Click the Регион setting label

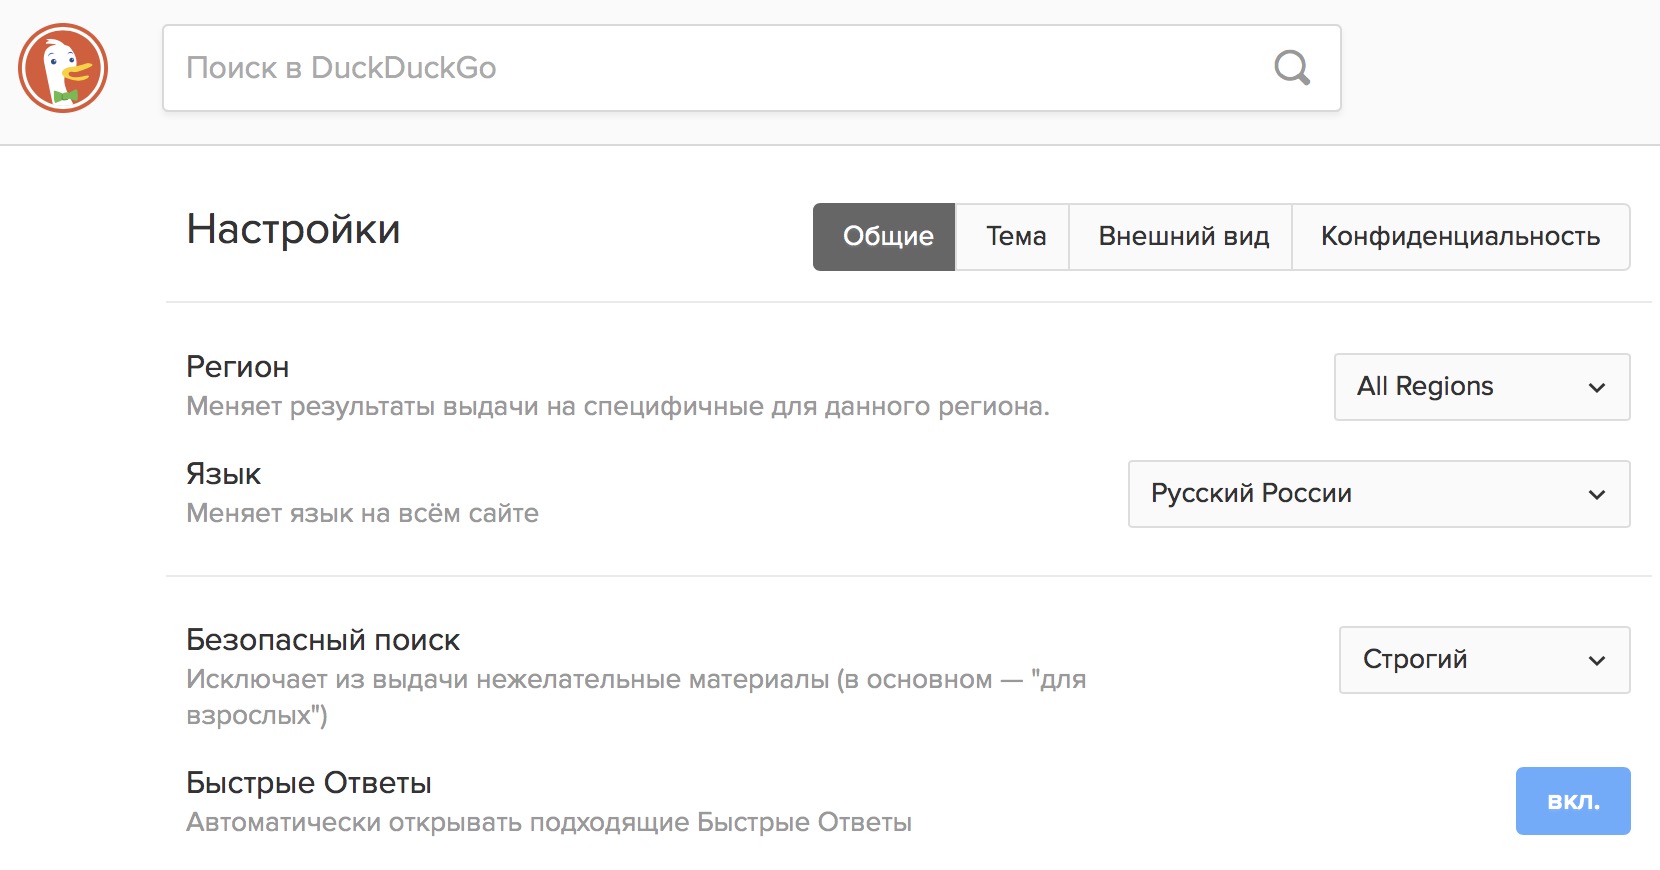click(238, 367)
